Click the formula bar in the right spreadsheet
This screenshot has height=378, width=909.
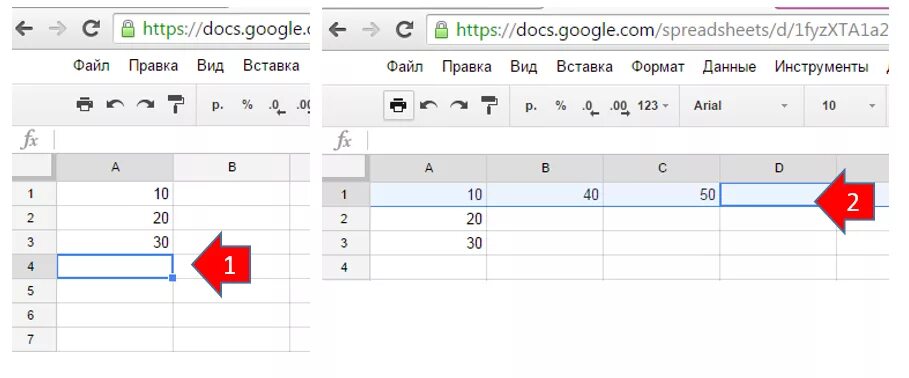coord(628,141)
